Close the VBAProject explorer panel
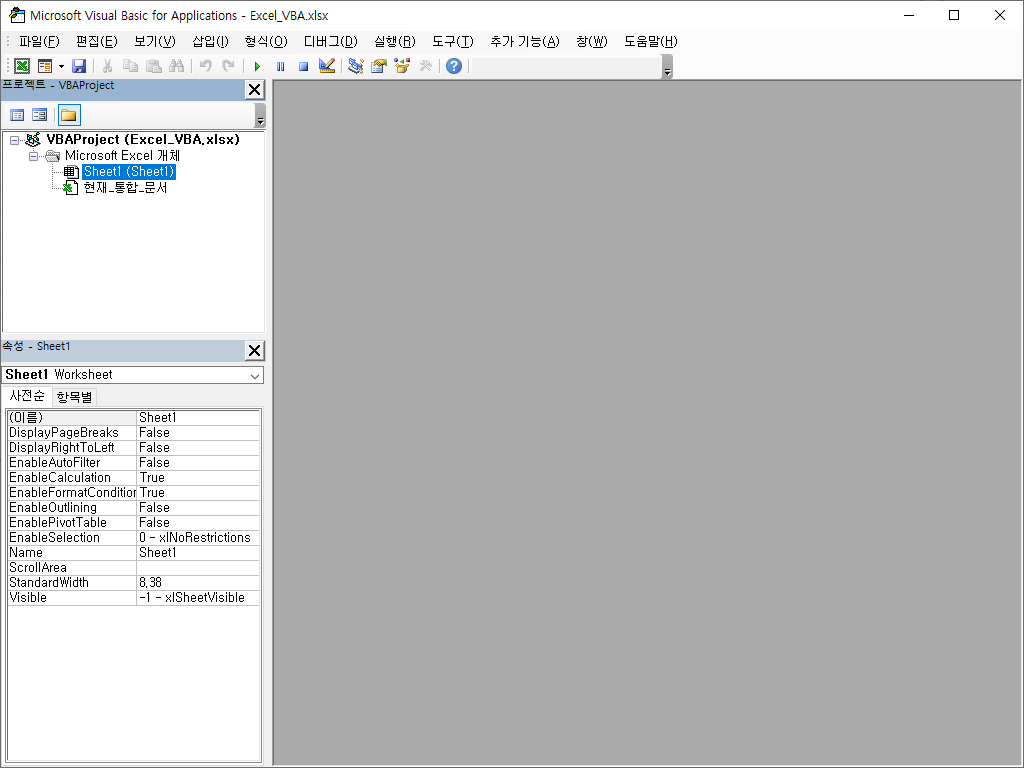 point(255,89)
